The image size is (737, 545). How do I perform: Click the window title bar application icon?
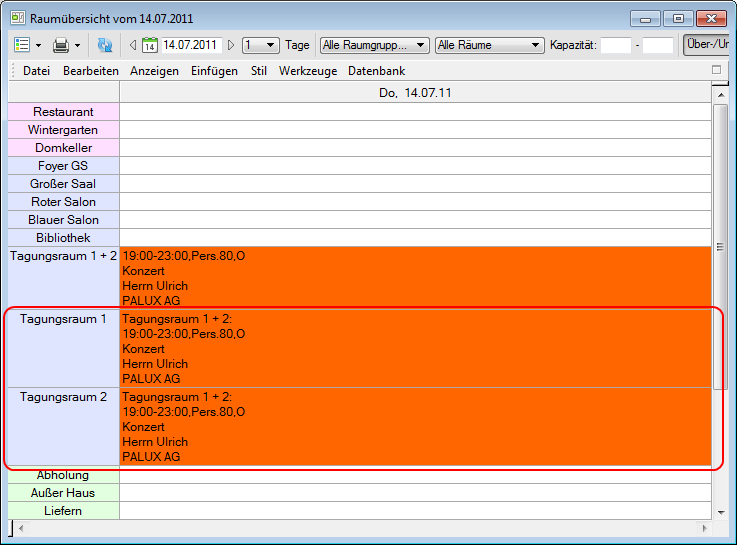click(17, 18)
